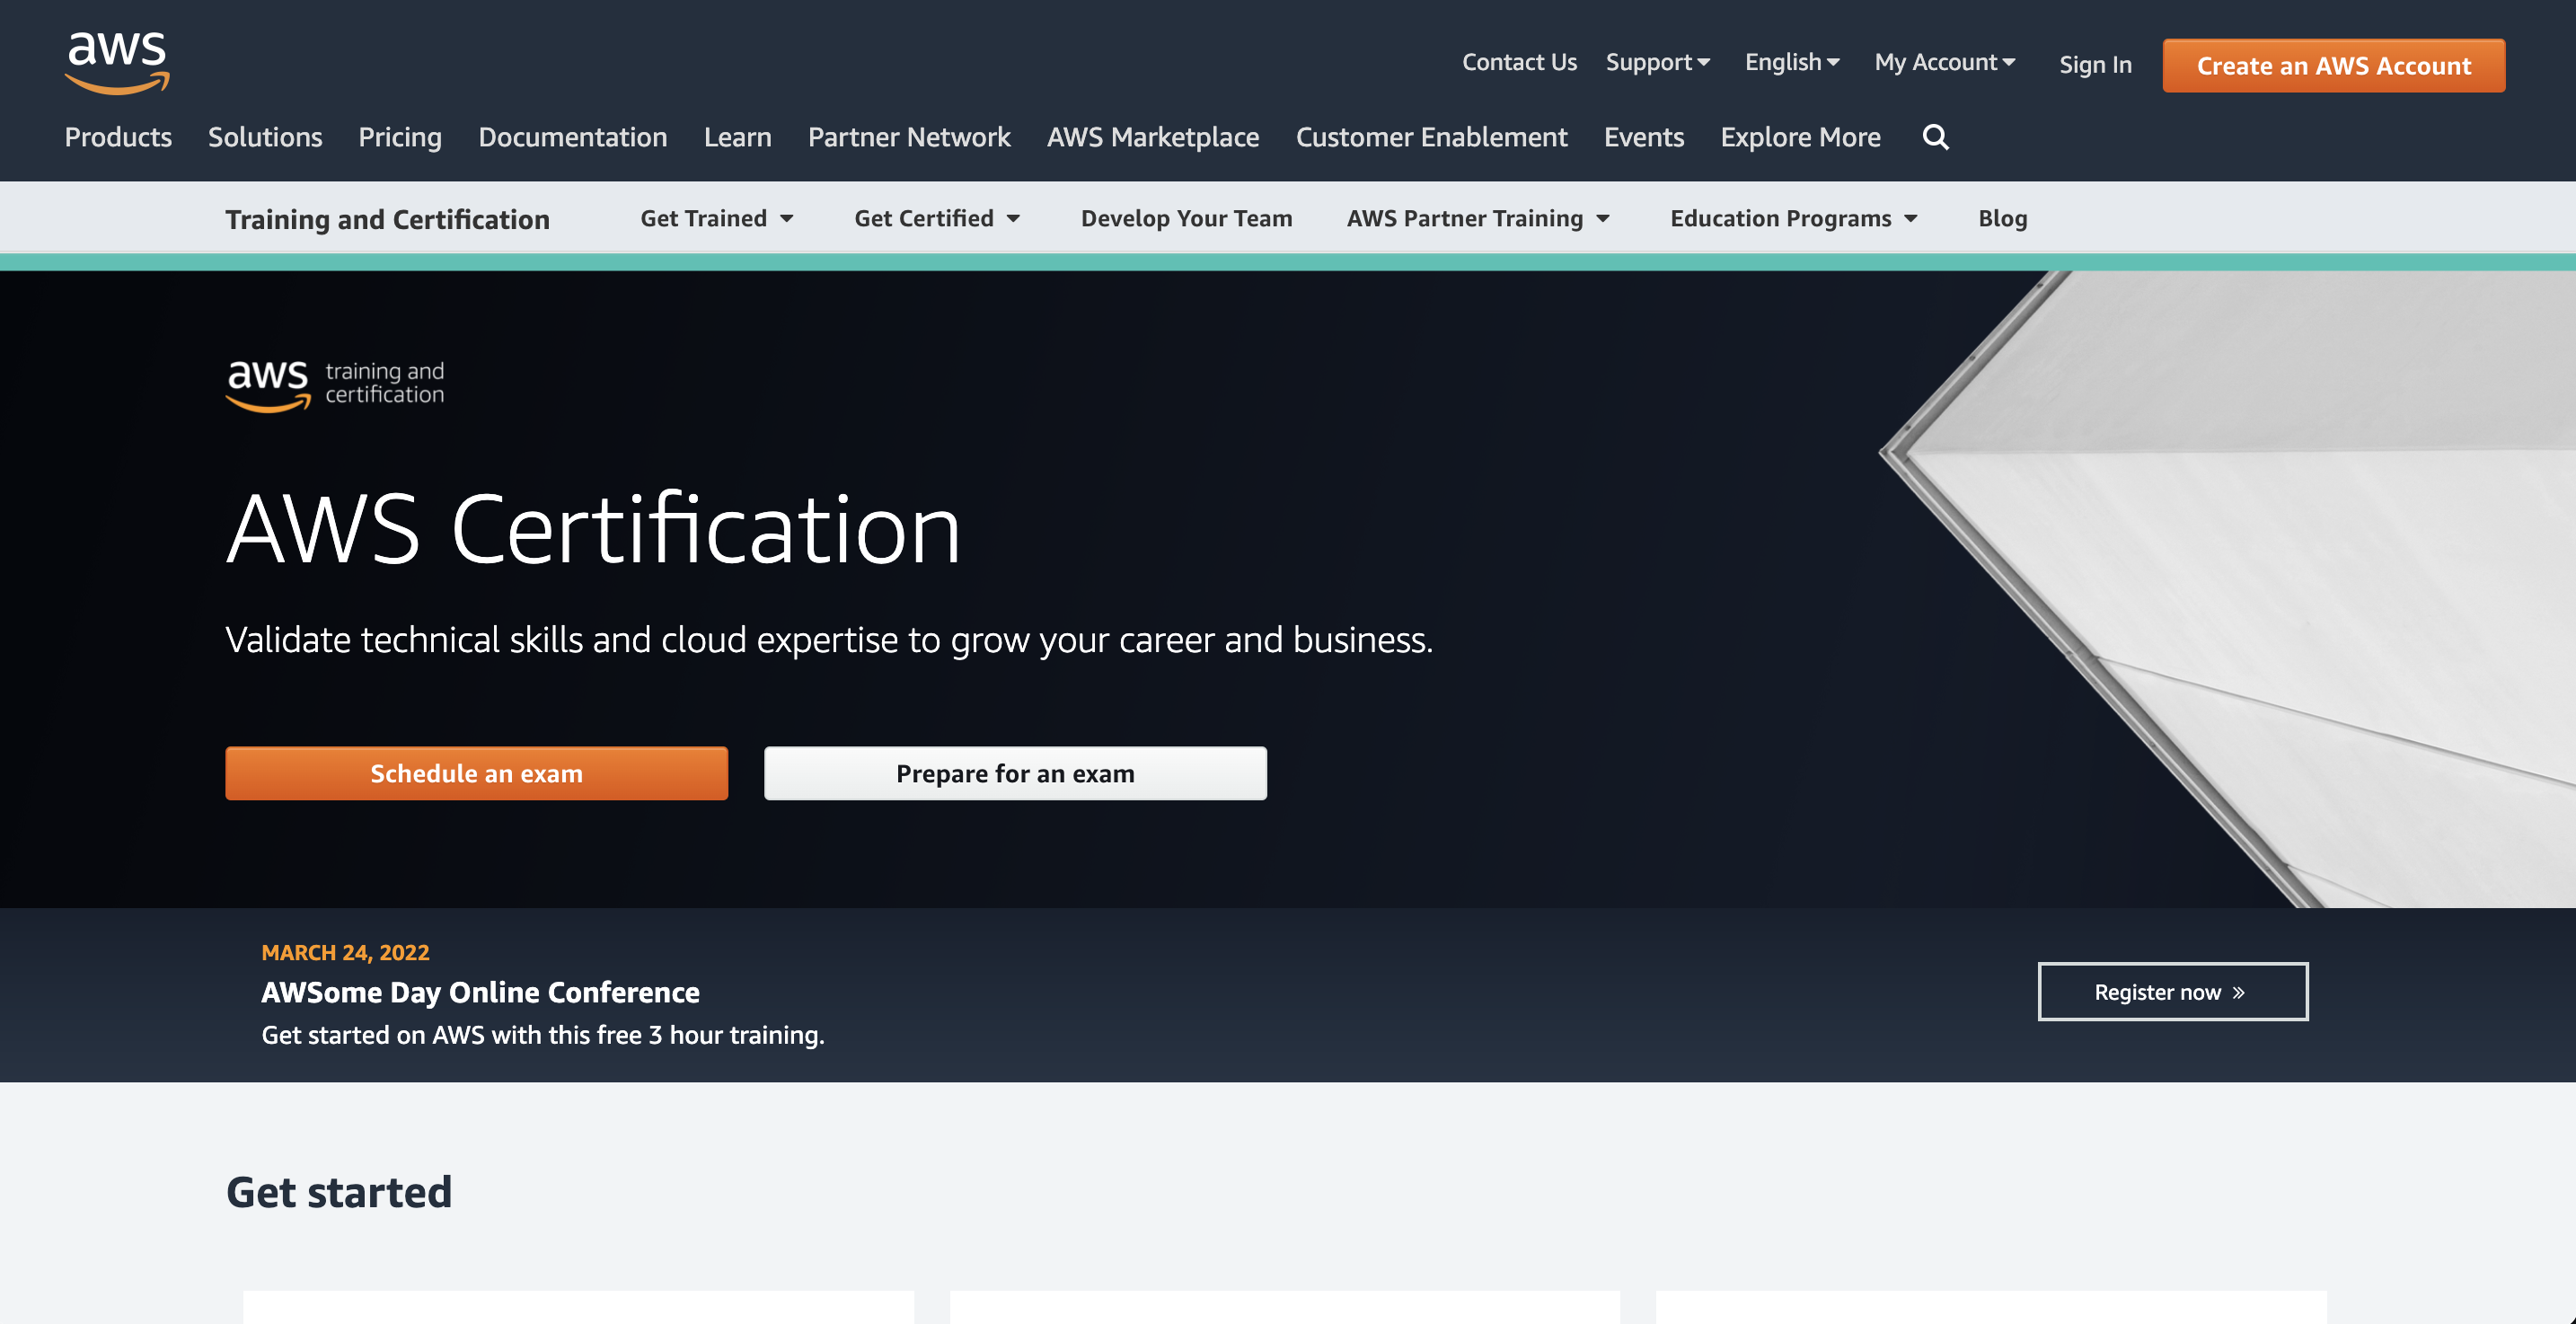The image size is (2576, 1324).
Task: Open the AWS Marketplace menu item
Action: [1152, 137]
